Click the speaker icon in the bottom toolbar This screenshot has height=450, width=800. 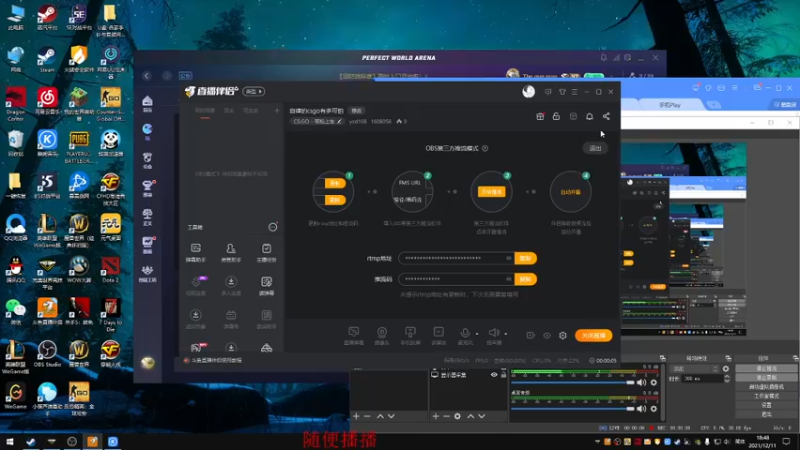[493, 333]
